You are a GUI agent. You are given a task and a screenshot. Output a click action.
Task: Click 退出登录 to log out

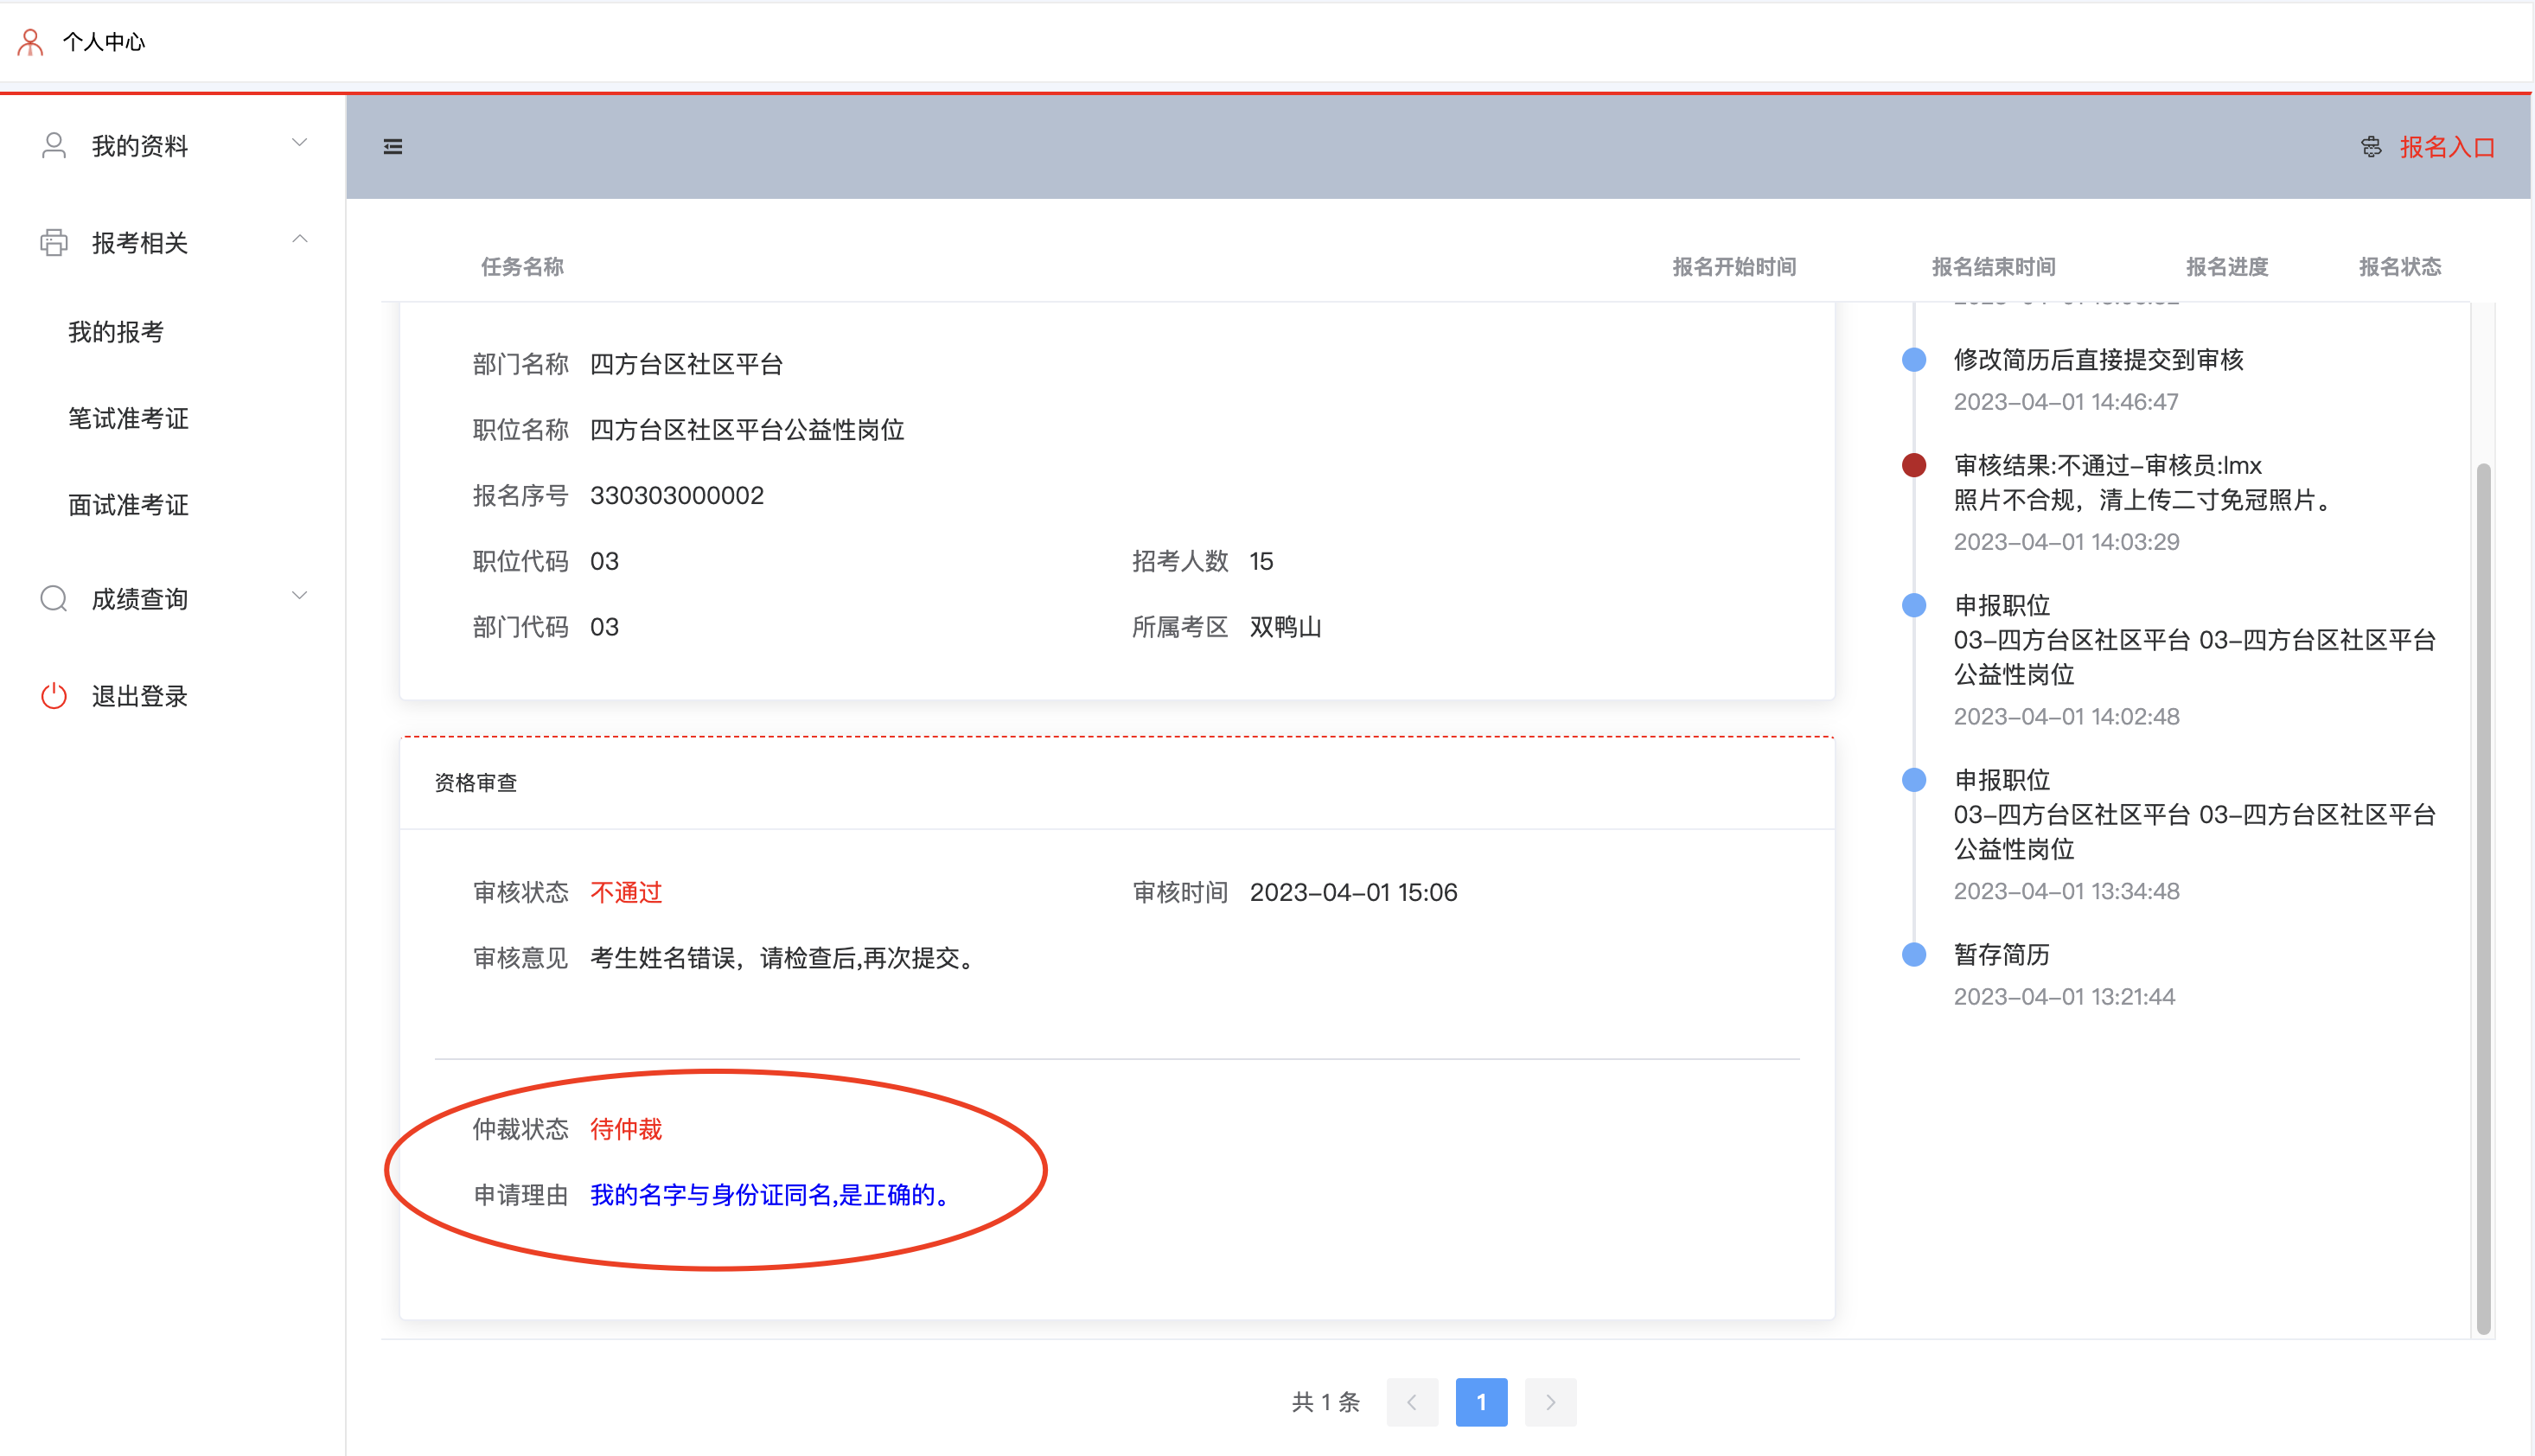pos(140,696)
